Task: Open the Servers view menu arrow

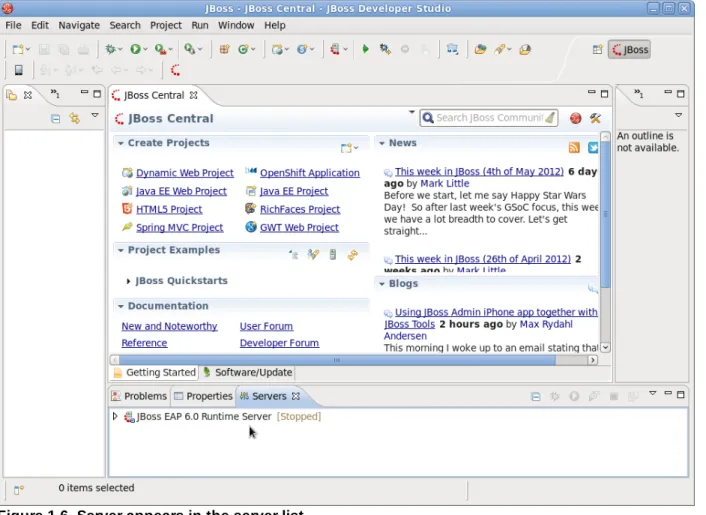Action: pyautogui.click(x=652, y=393)
